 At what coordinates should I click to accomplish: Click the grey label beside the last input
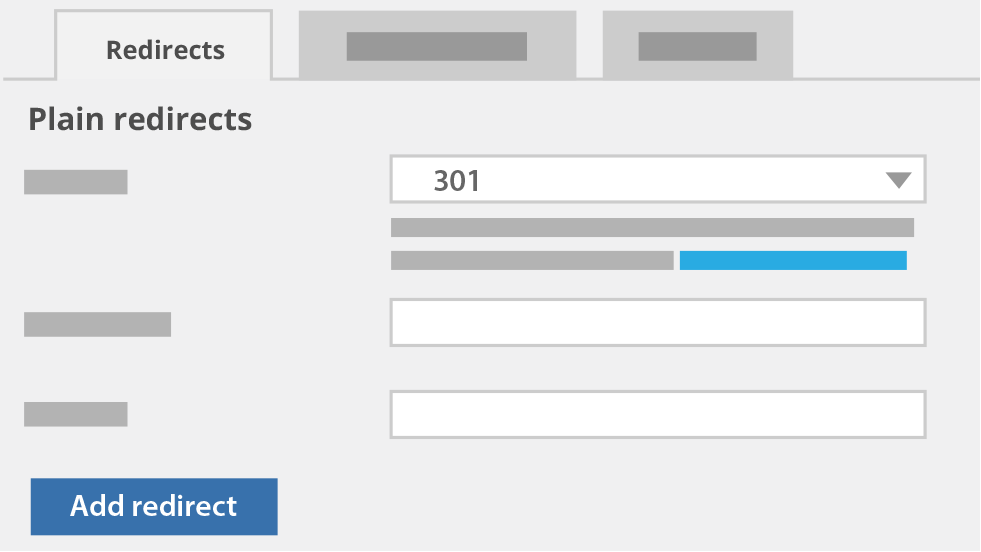(76, 414)
